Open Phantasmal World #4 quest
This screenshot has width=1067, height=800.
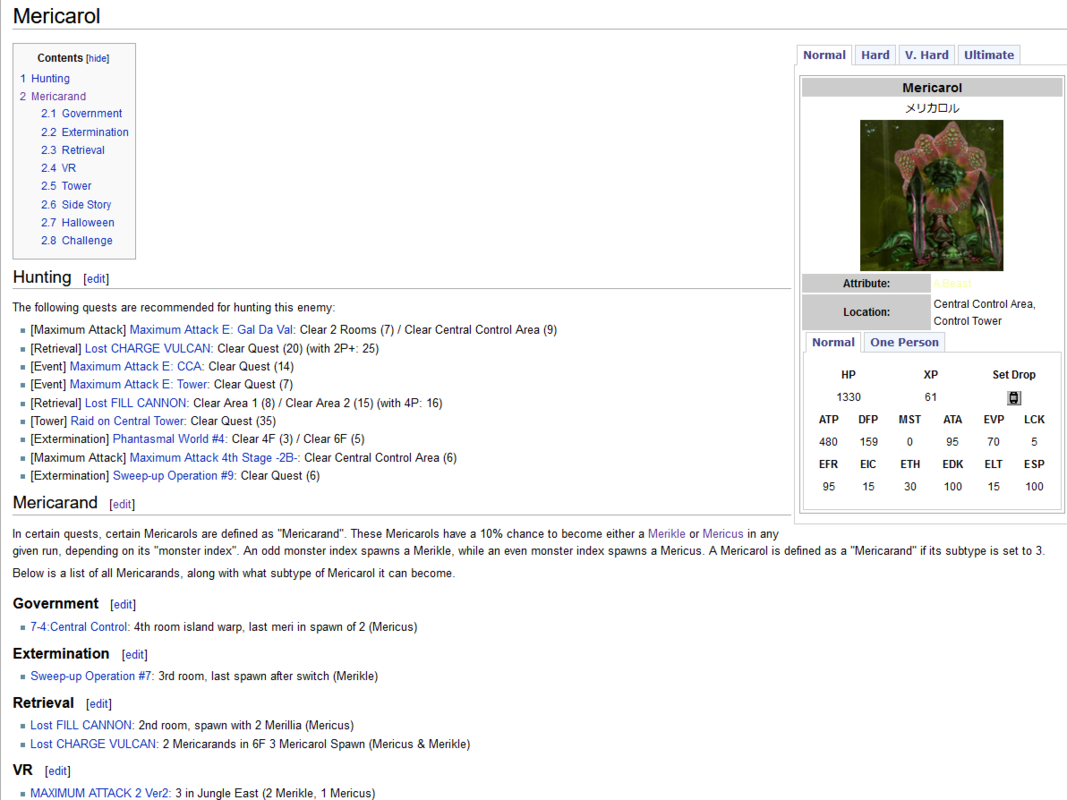tap(170, 439)
